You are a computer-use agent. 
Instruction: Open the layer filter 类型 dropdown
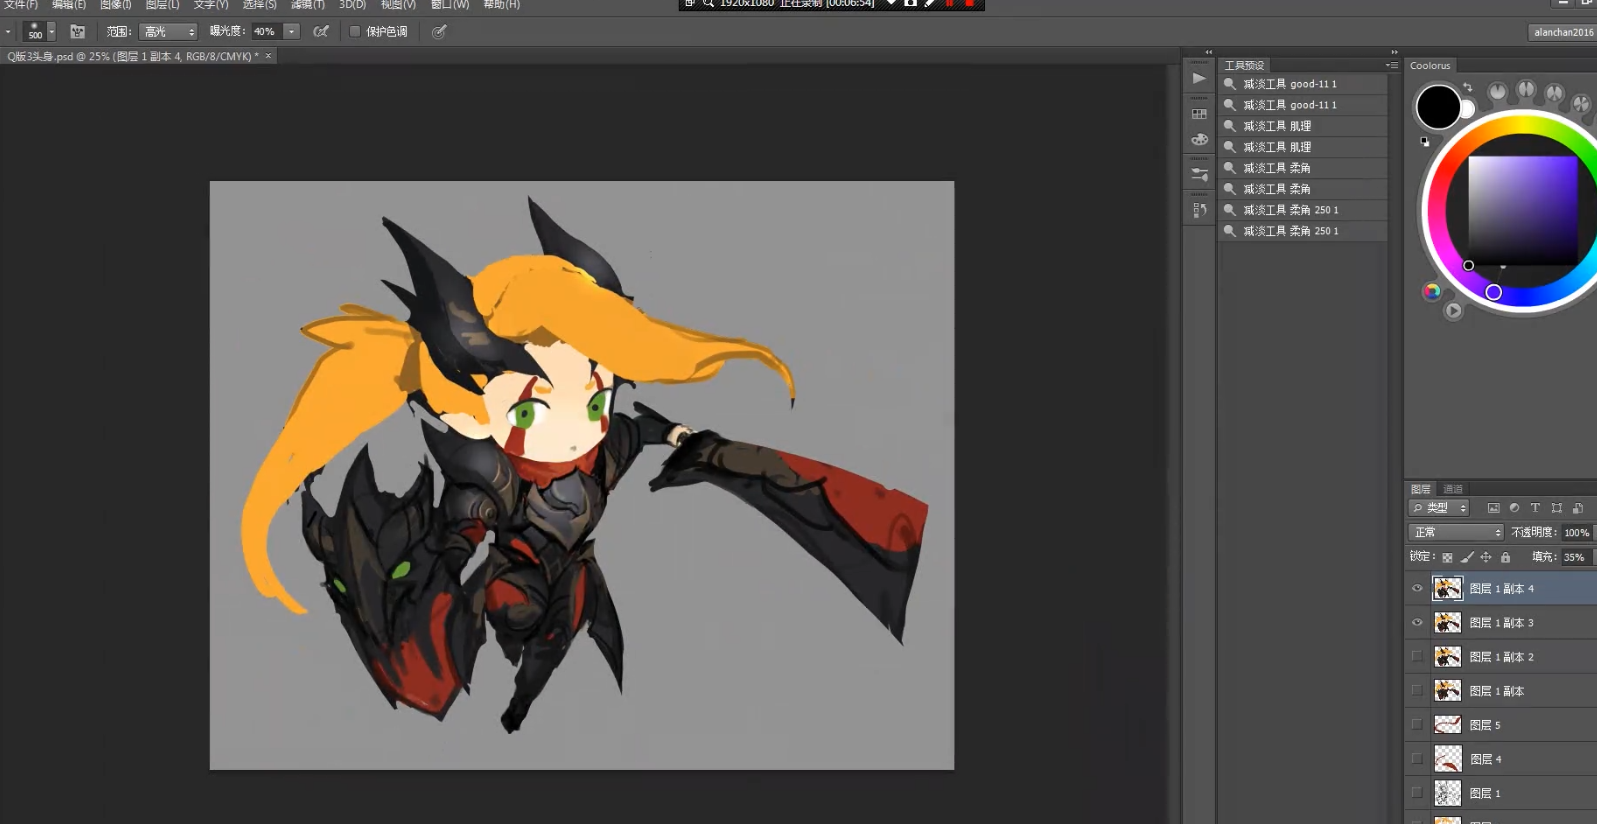[1439, 508]
